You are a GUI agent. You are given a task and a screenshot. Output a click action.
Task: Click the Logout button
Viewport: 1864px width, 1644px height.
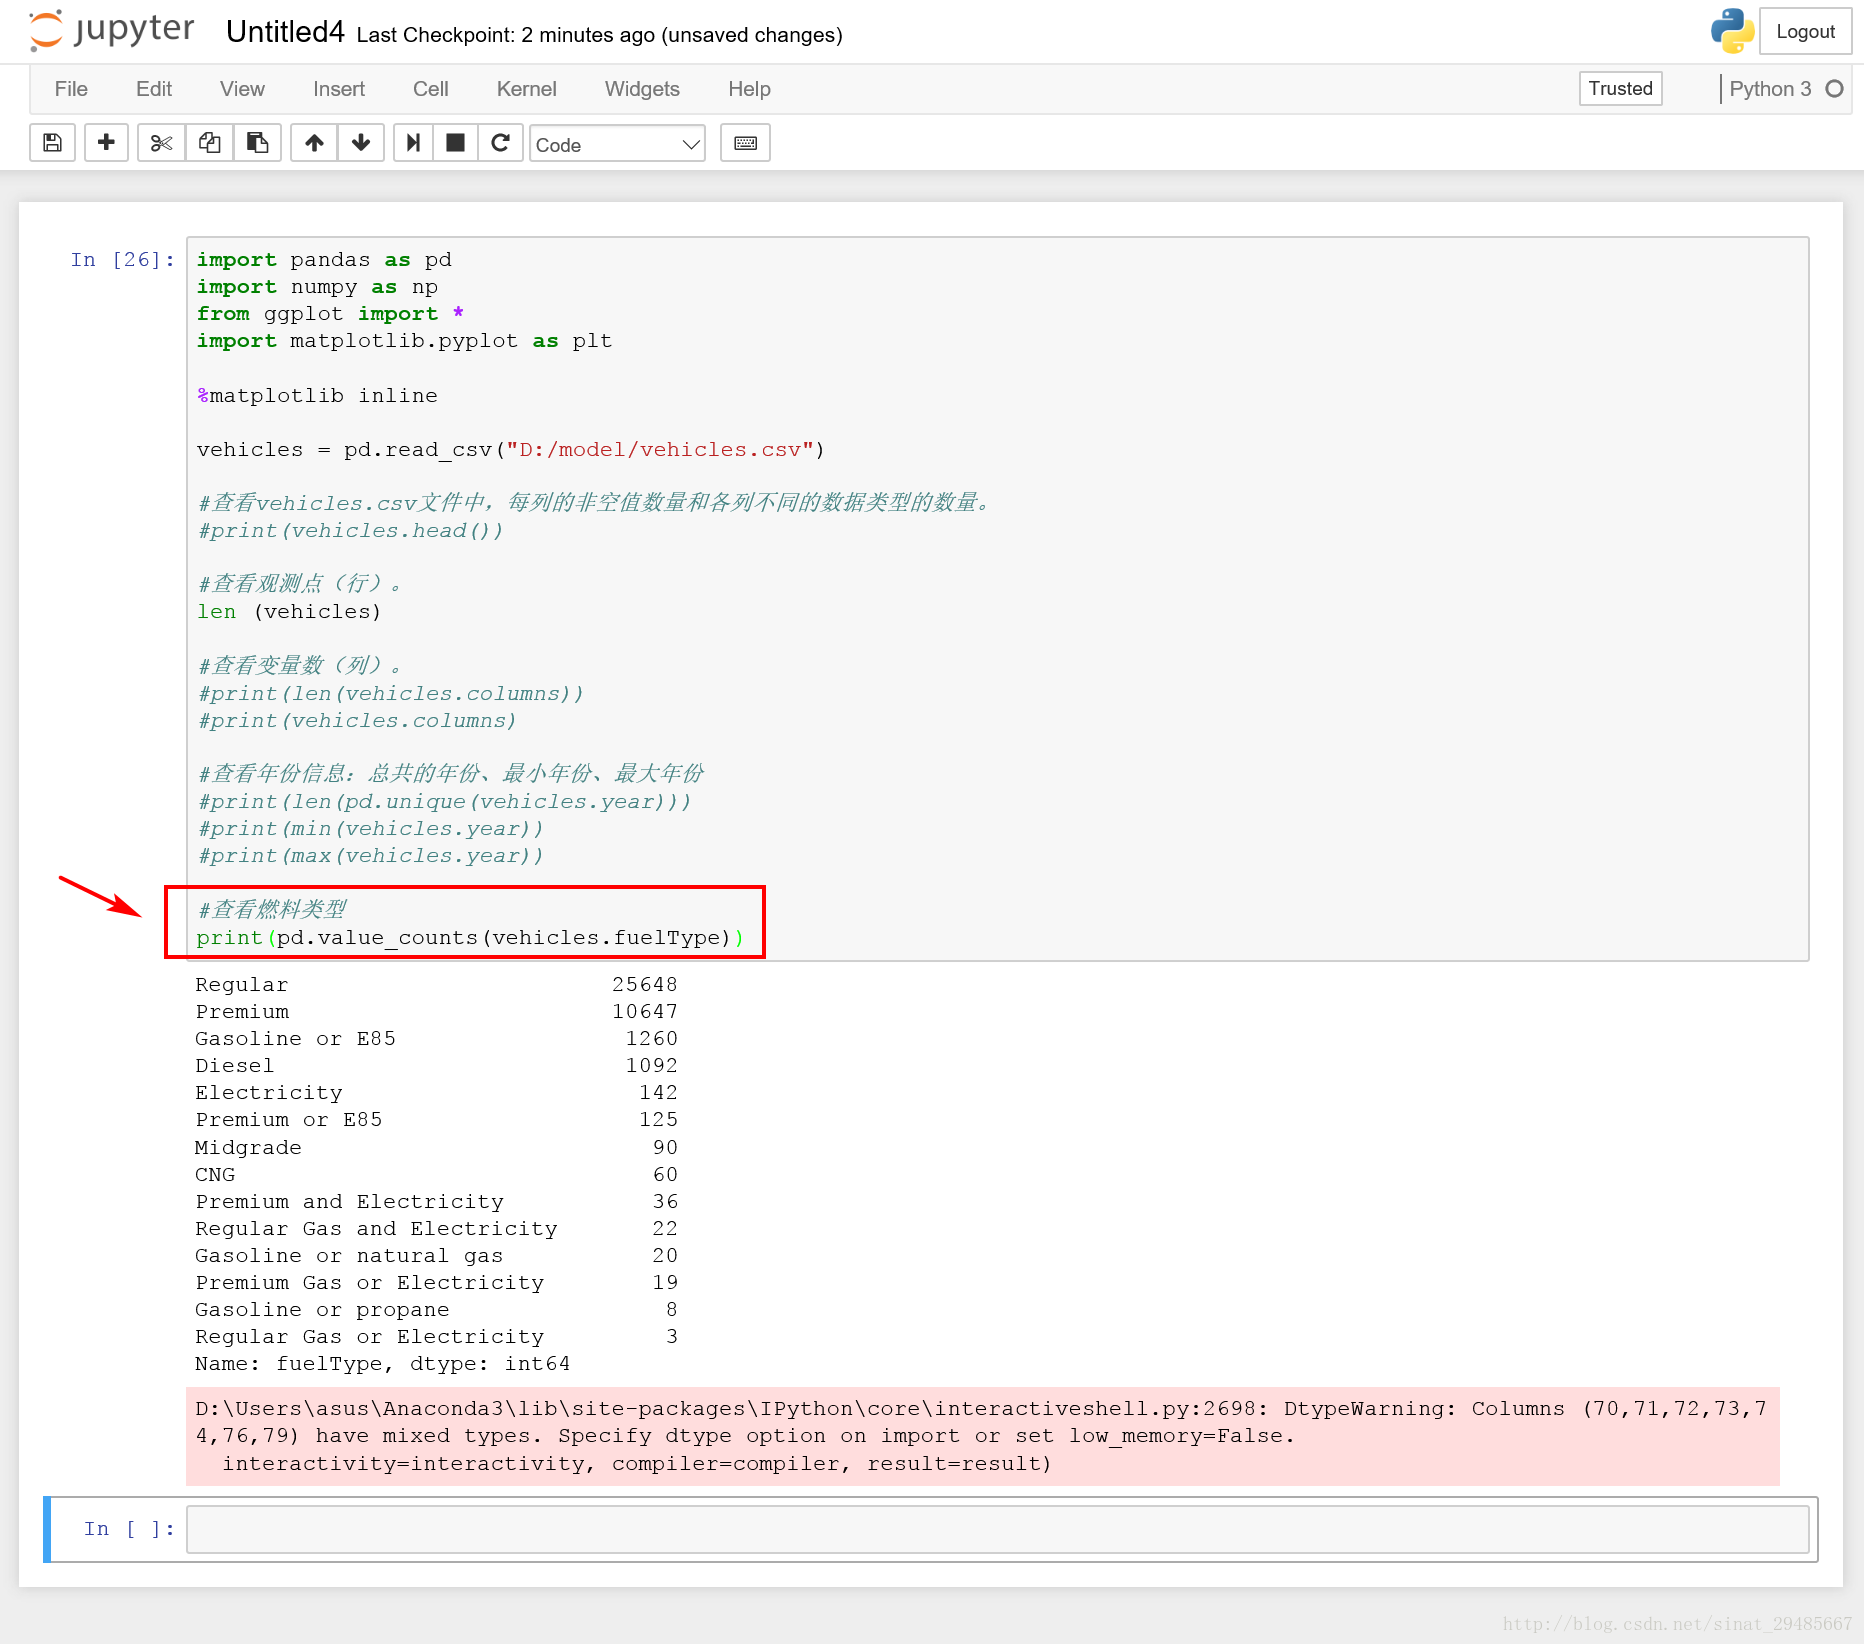tap(1805, 31)
